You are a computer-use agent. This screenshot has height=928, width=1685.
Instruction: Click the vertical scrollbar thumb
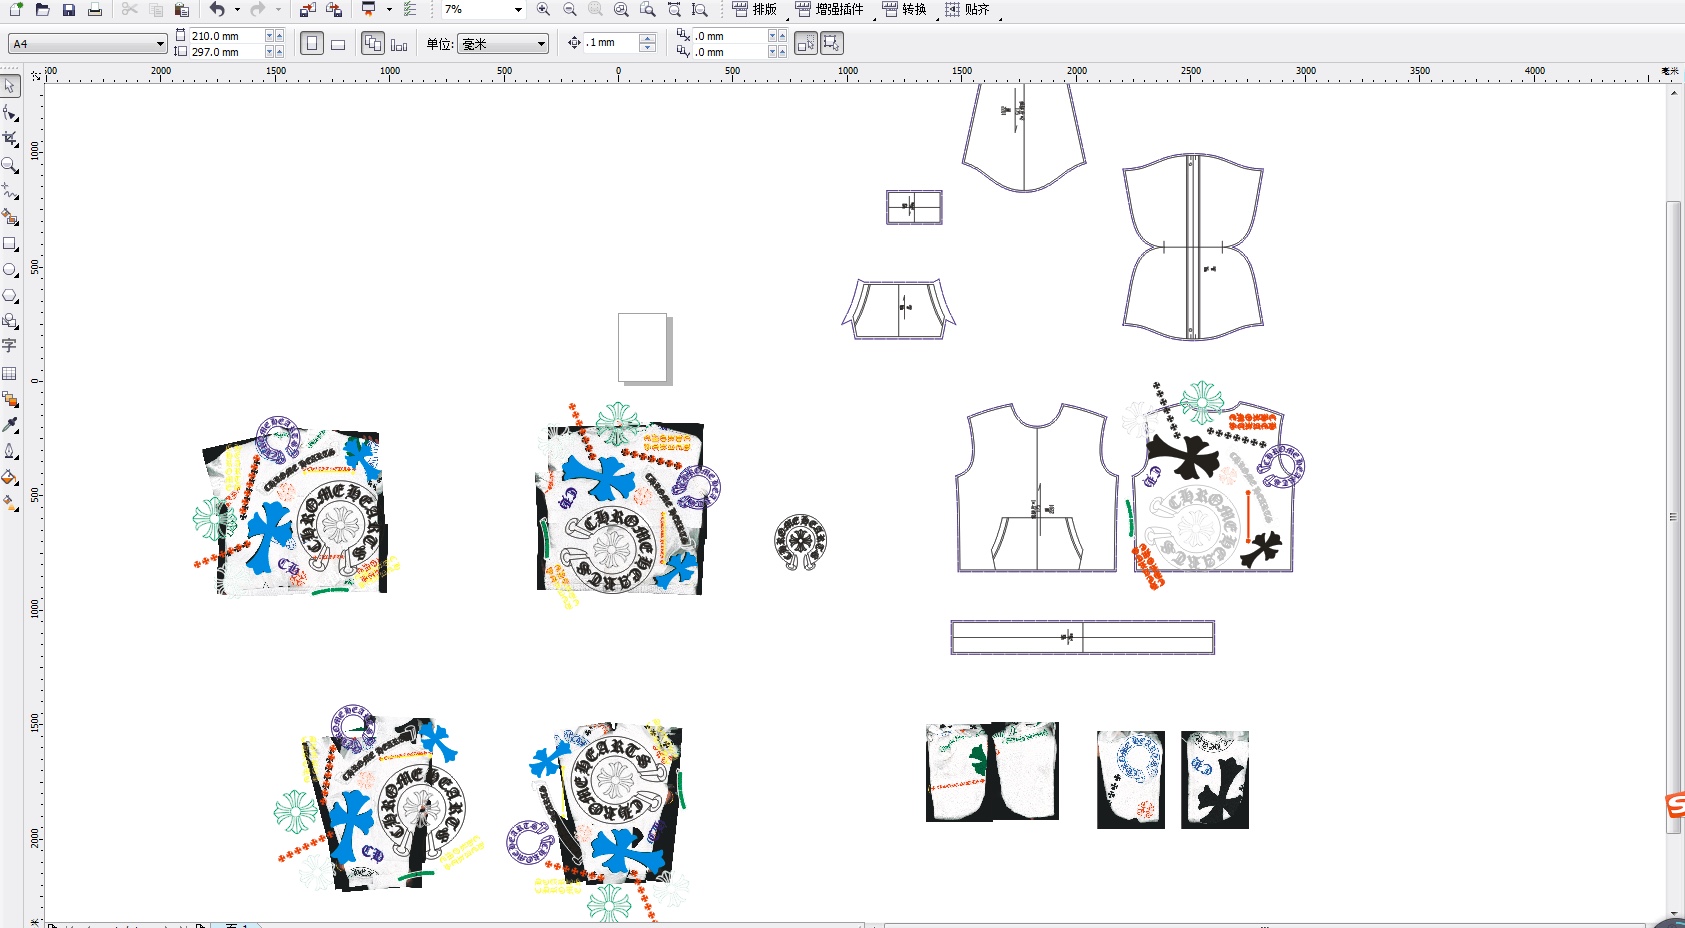[x=1673, y=515]
